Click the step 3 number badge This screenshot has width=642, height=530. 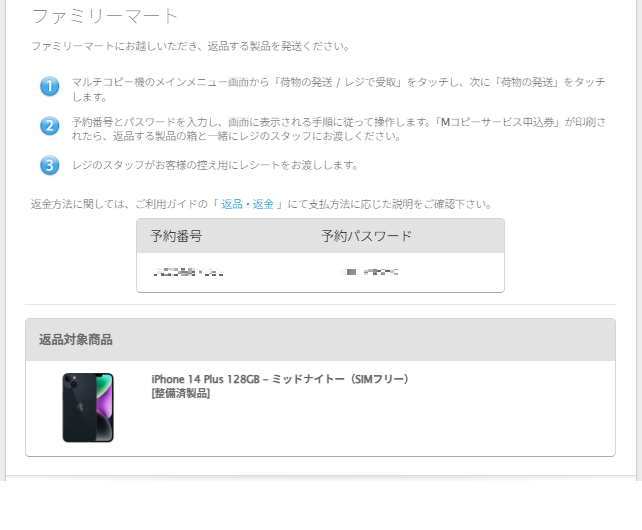point(50,165)
